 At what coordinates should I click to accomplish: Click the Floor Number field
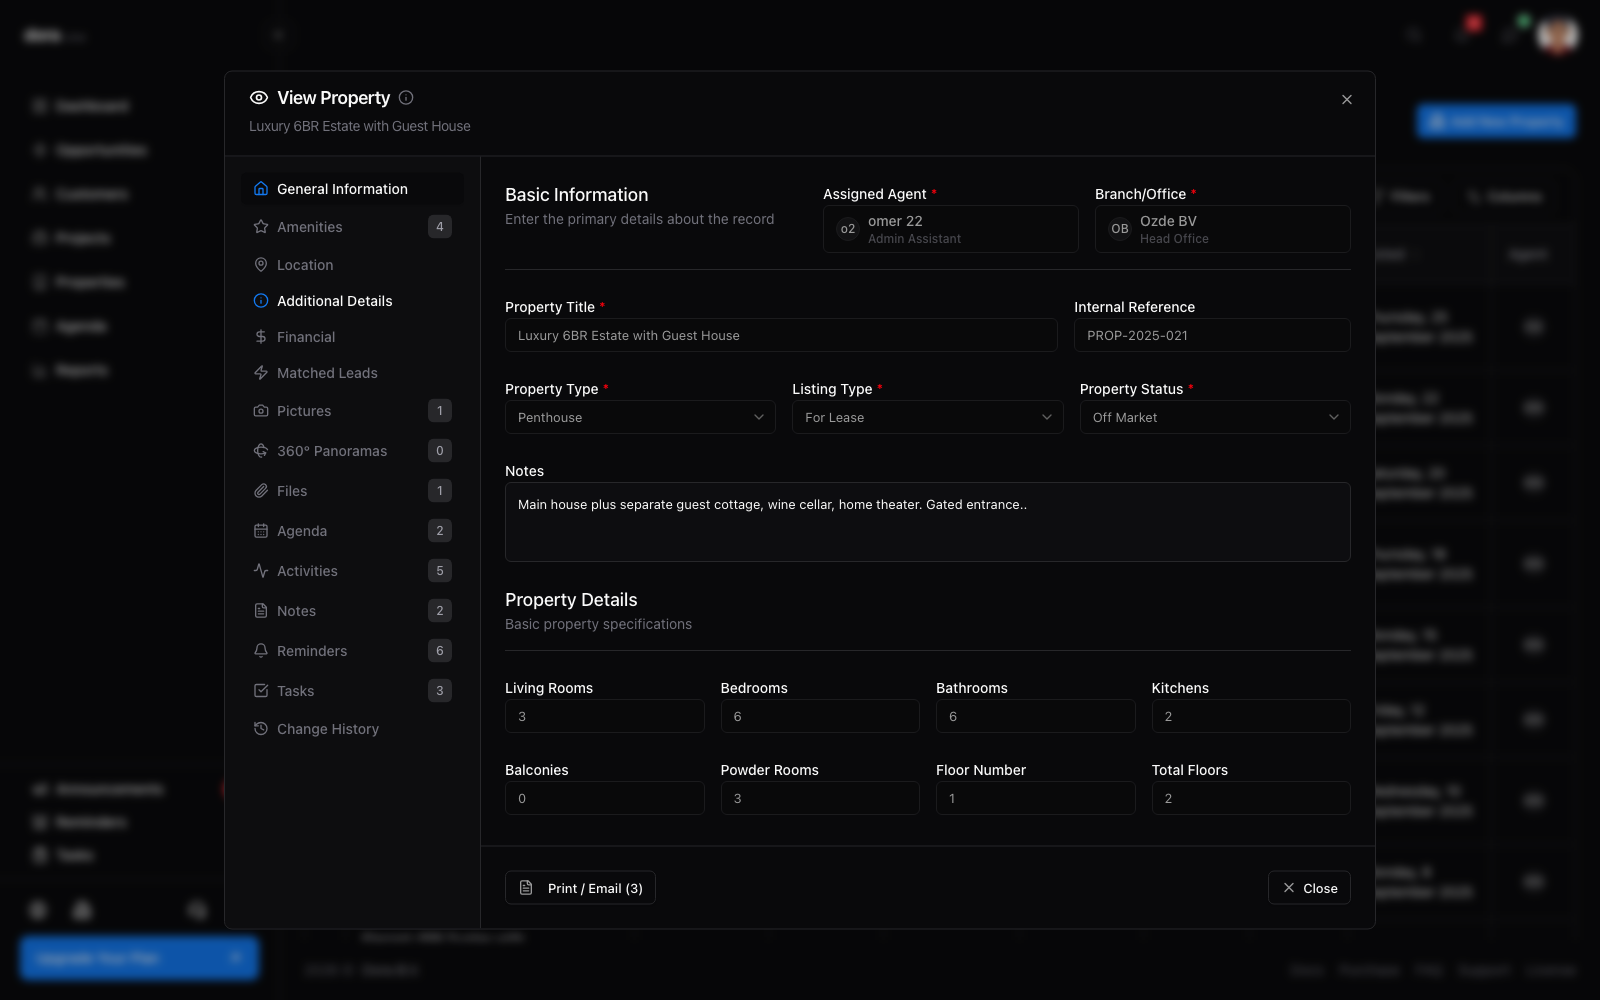[1035, 798]
